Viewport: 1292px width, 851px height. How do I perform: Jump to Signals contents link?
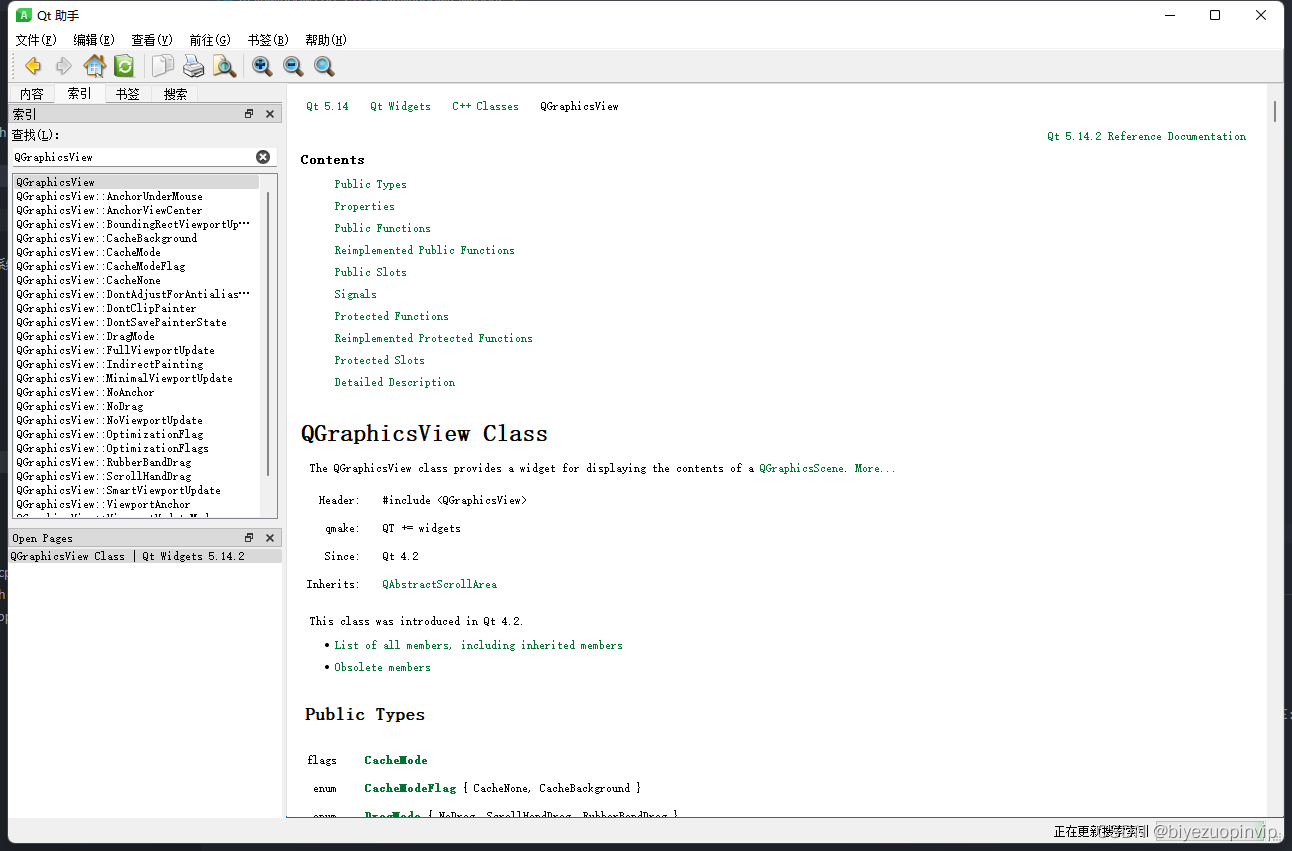(x=355, y=294)
